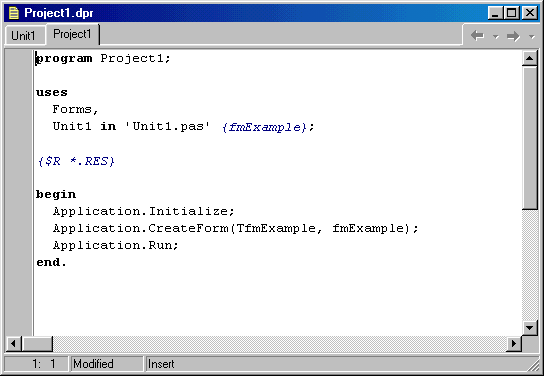
Task: Click the forward navigation arrow
Action: (513, 36)
